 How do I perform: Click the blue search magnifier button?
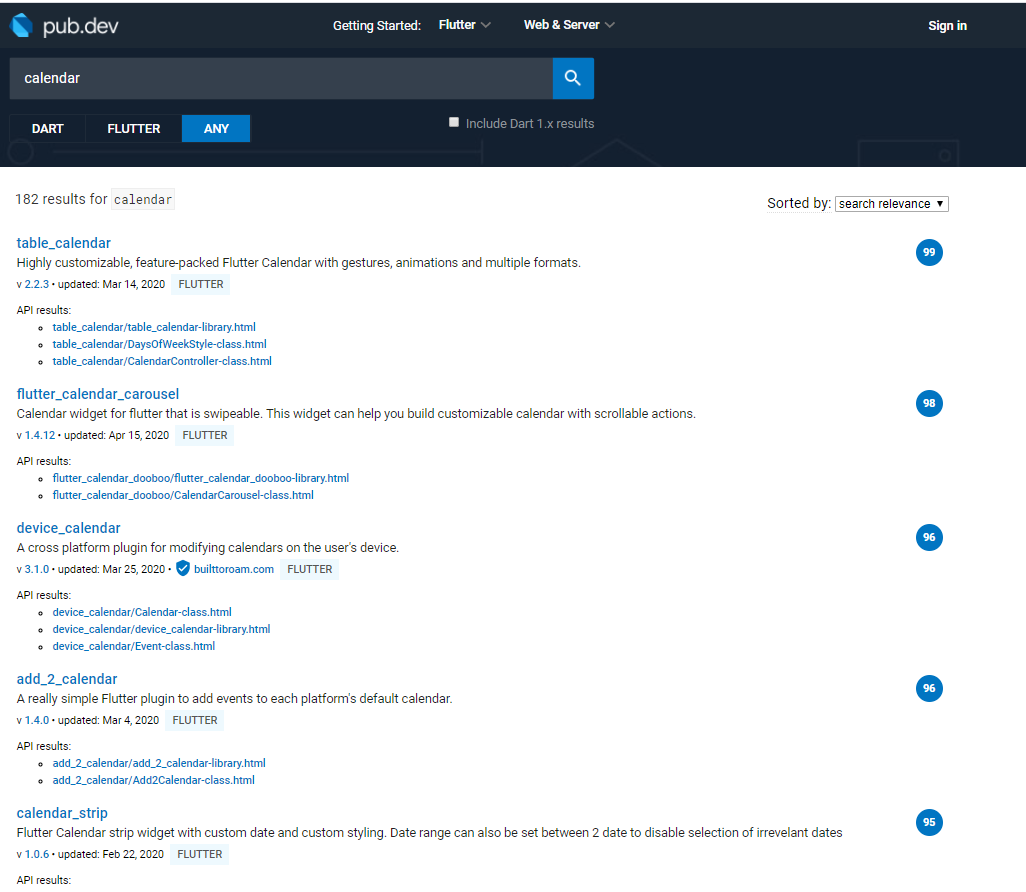click(573, 79)
